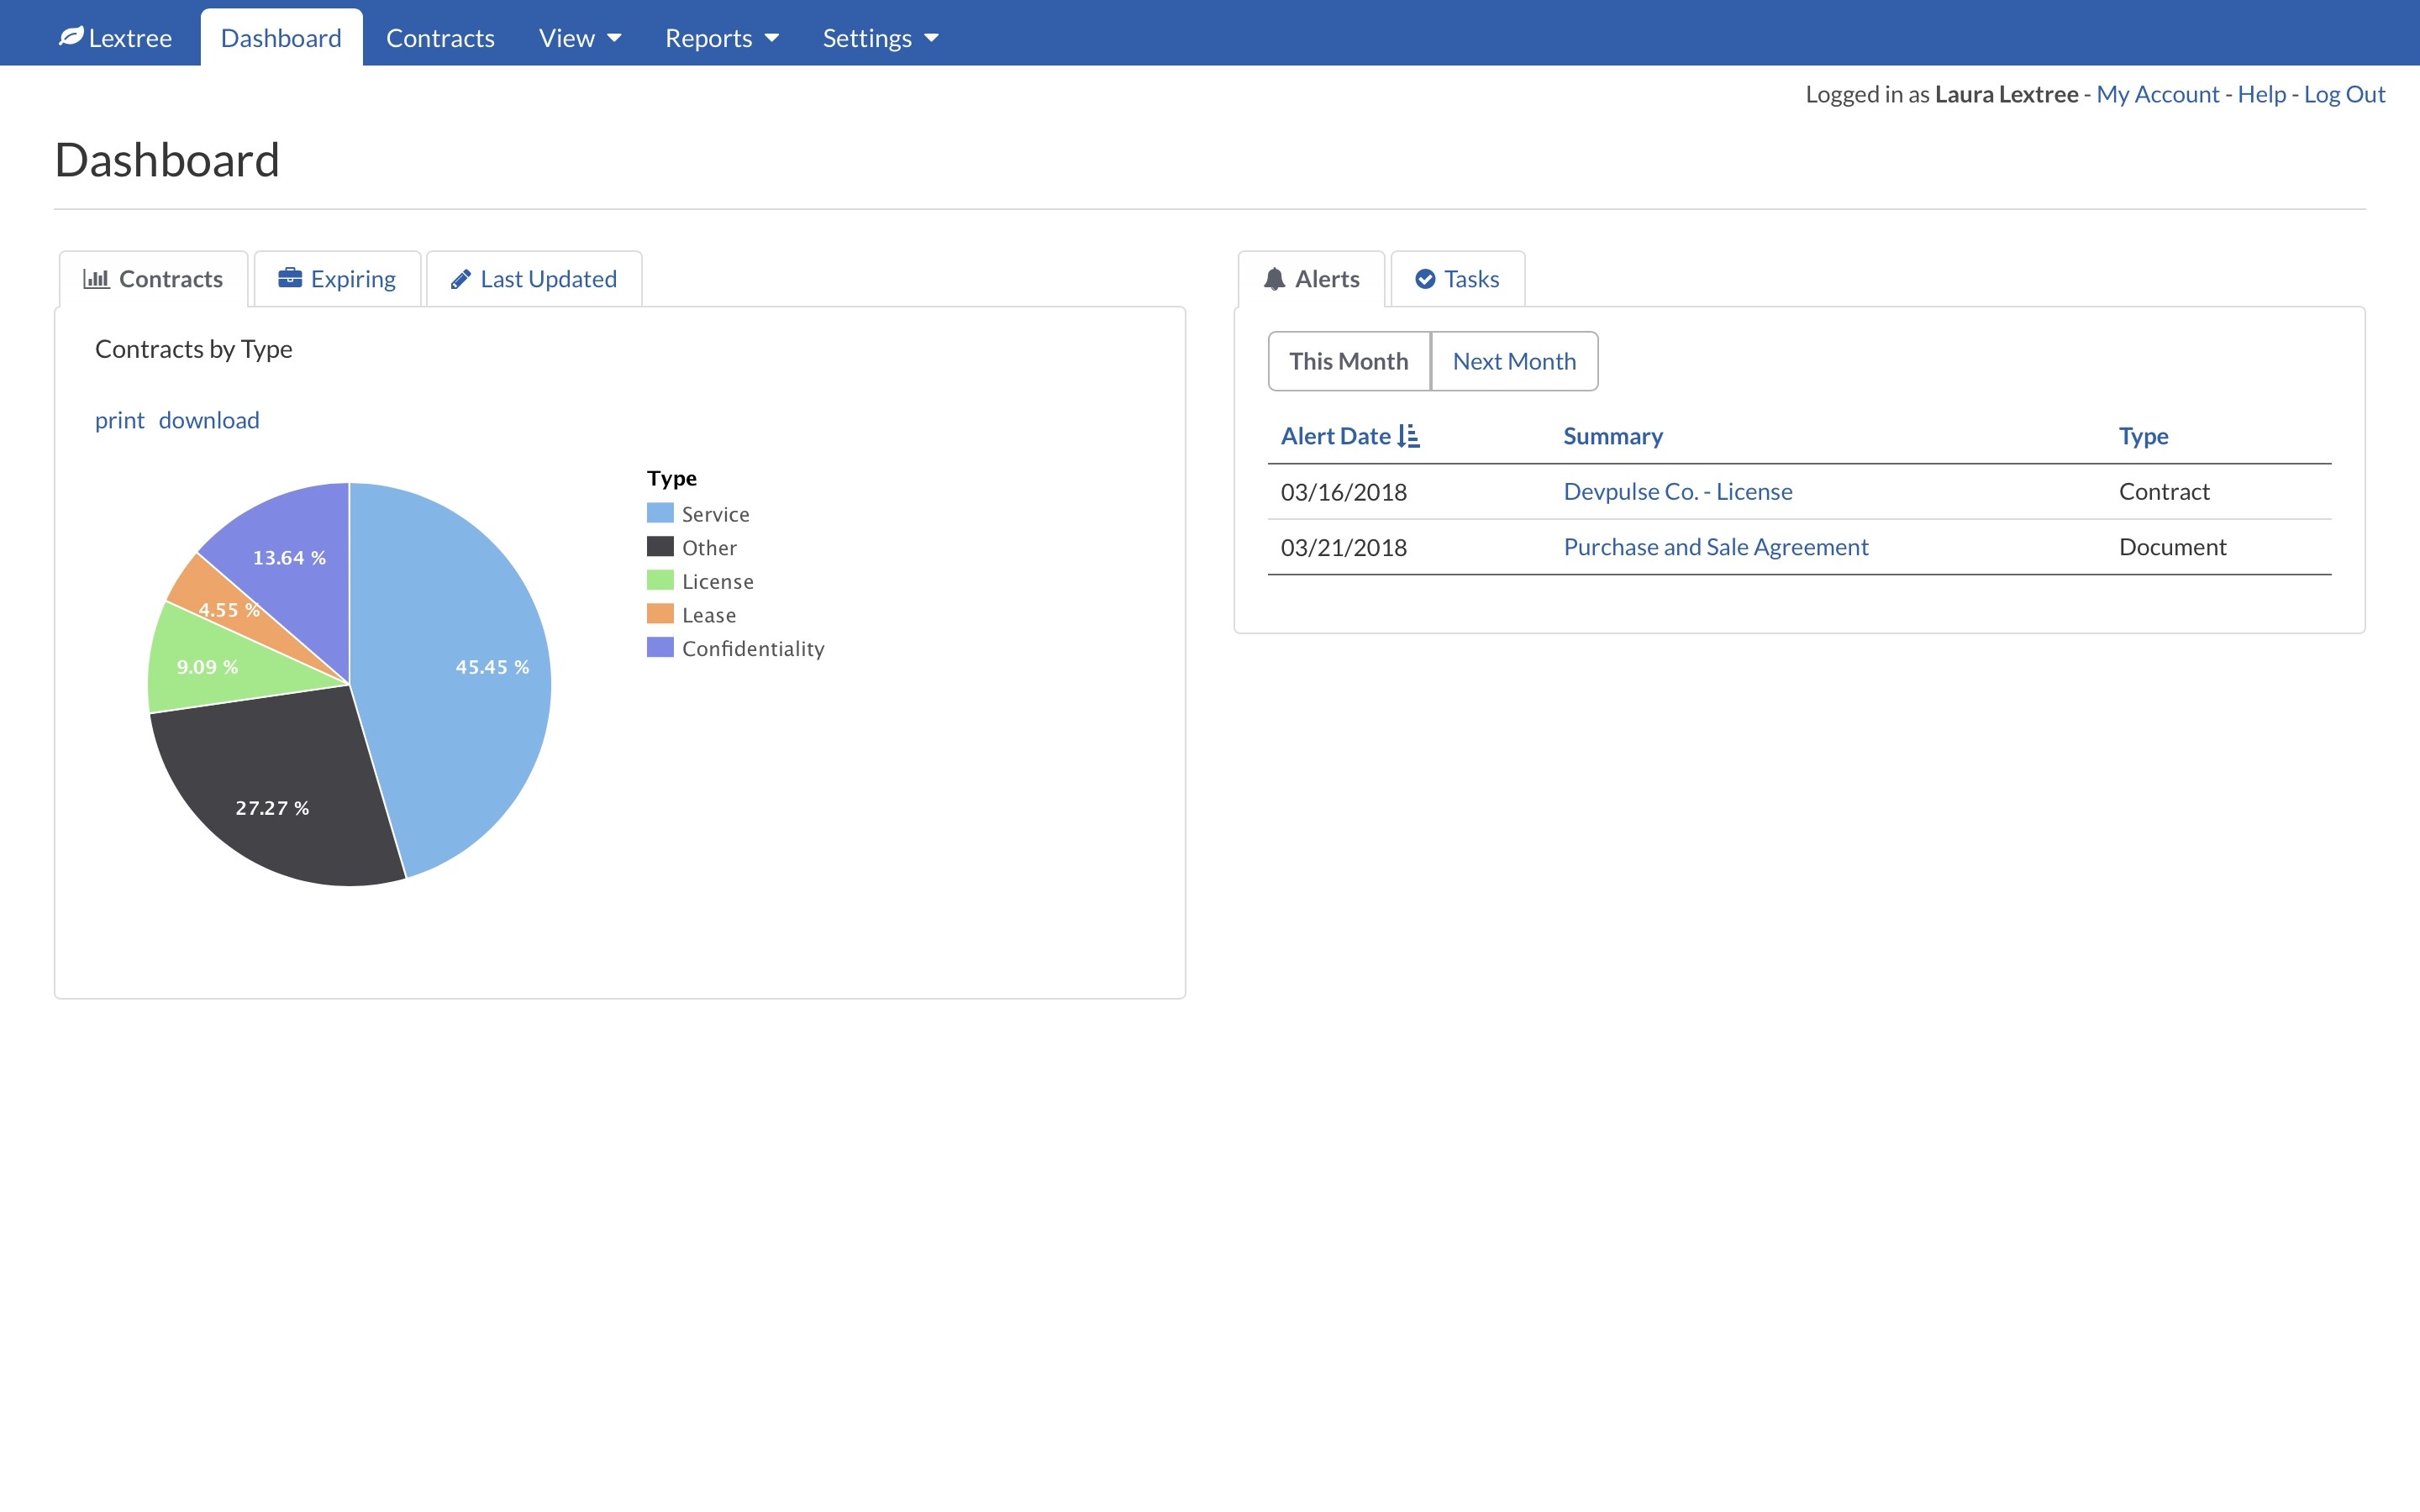Click the download link above the chart
The height and width of the screenshot is (1512, 2420).
coord(208,420)
